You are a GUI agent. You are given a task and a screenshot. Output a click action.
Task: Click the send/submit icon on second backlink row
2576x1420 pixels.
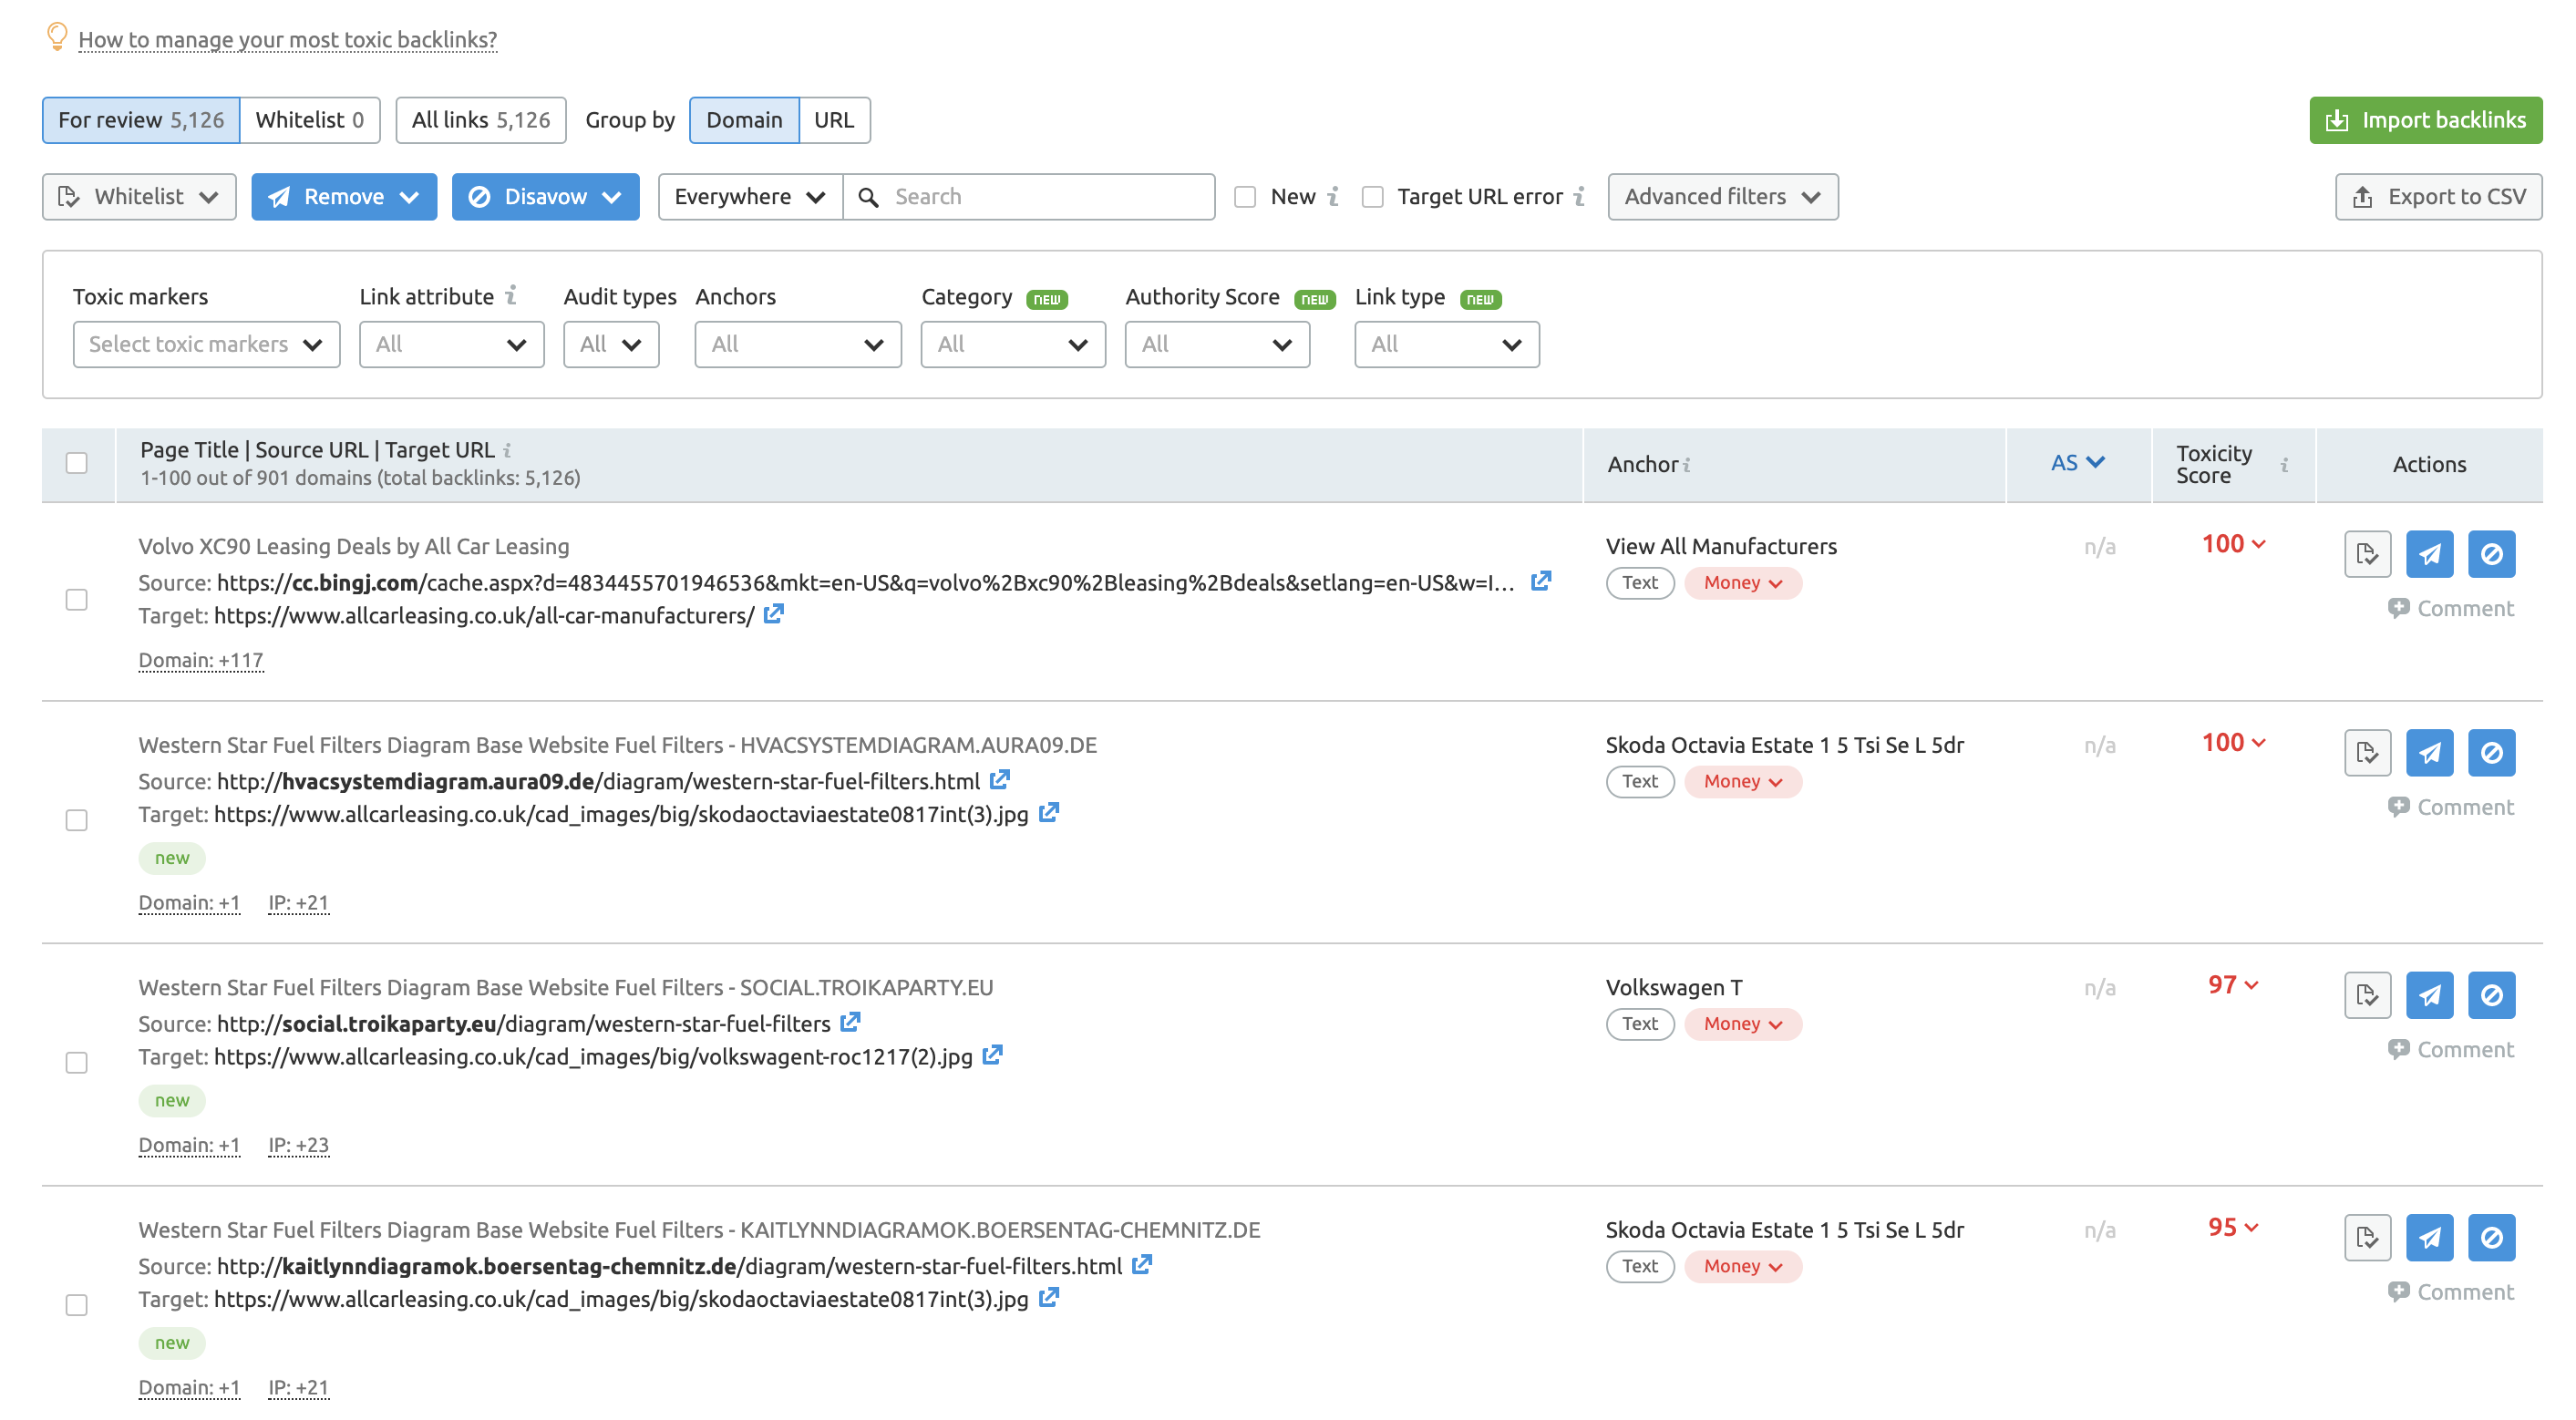coord(2431,752)
